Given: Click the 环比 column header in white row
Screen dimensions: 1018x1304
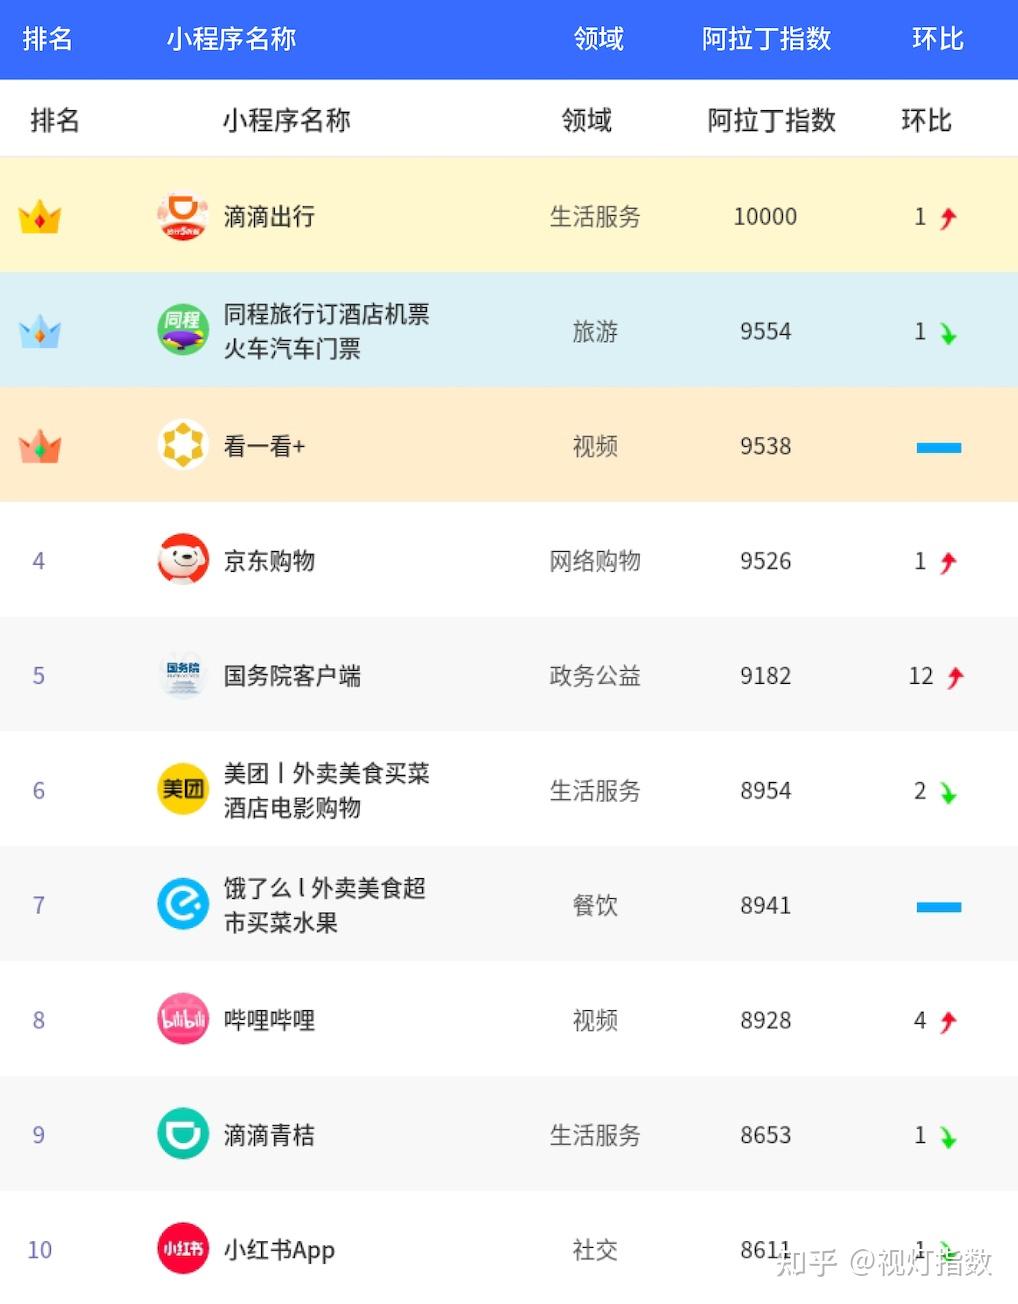Looking at the screenshot, I should pos(926,120).
